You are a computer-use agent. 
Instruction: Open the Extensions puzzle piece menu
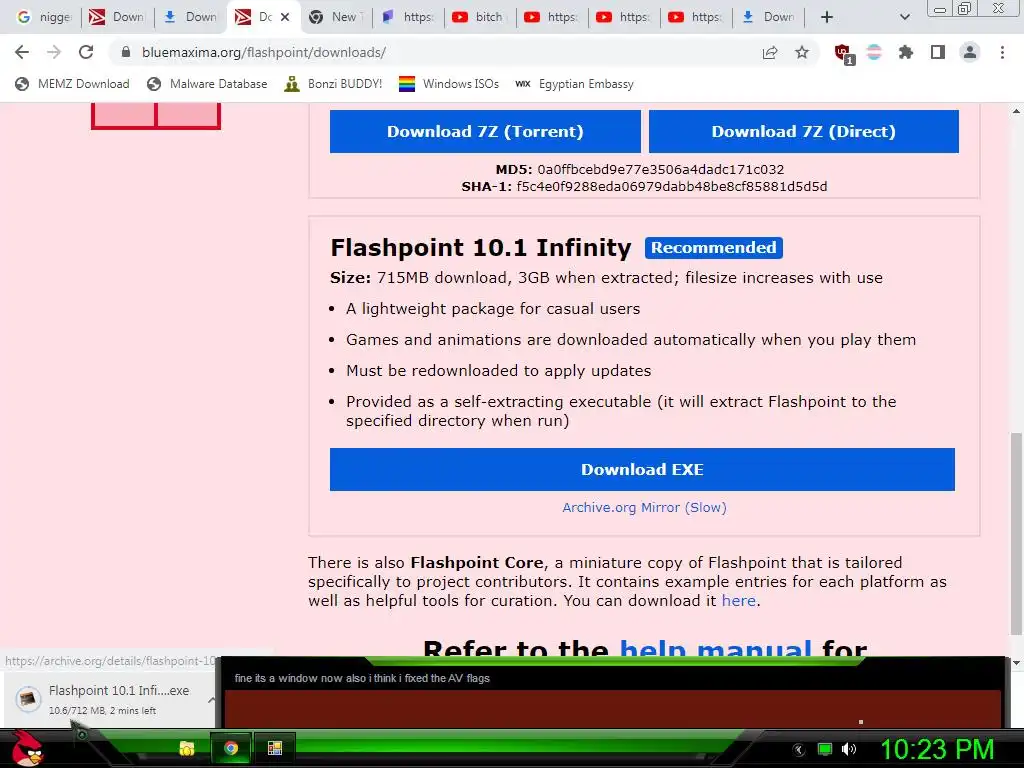point(906,52)
